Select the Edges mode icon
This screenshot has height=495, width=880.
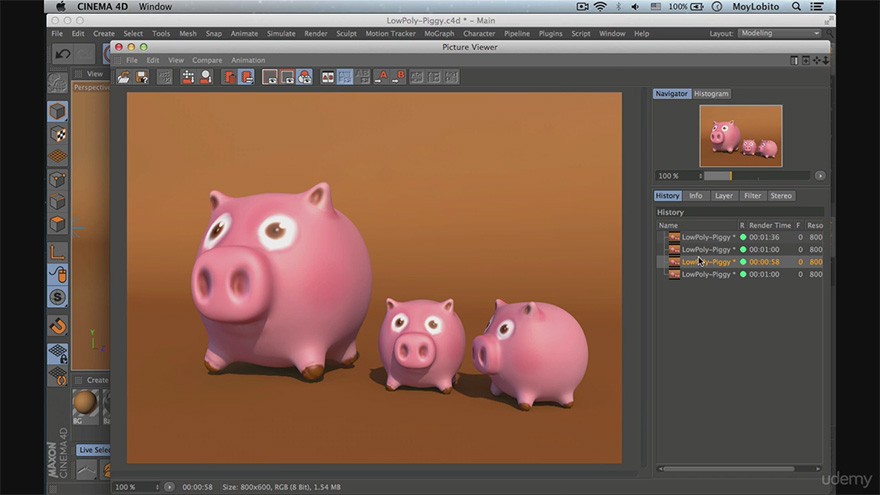point(58,201)
